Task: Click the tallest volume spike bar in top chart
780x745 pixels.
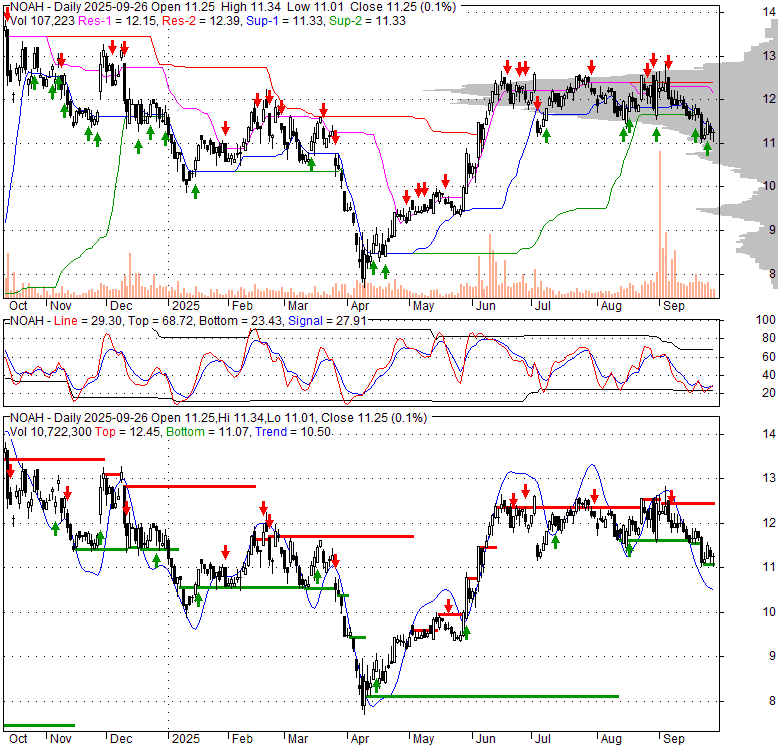Action: (660, 224)
